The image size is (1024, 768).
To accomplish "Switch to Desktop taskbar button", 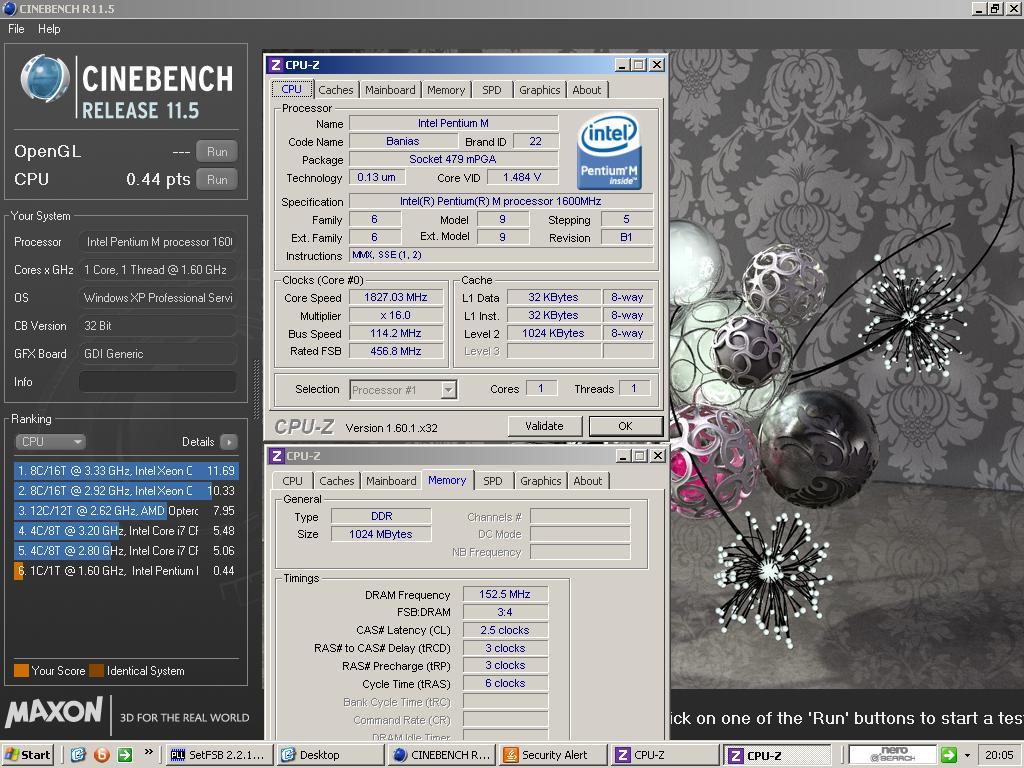I will coord(331,755).
